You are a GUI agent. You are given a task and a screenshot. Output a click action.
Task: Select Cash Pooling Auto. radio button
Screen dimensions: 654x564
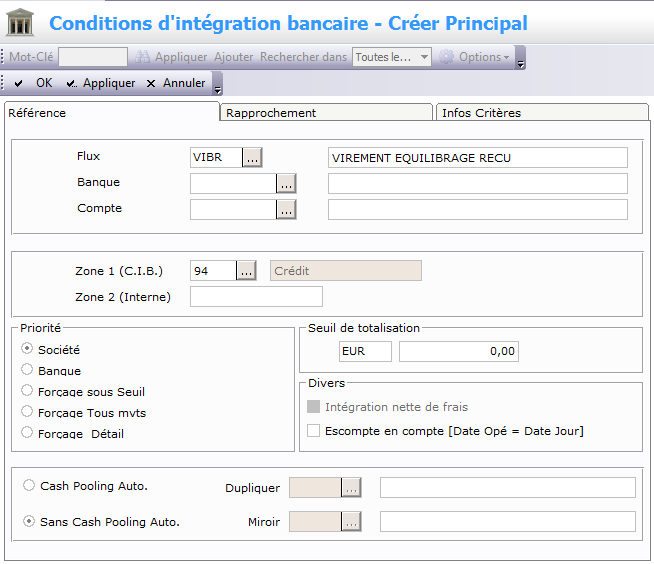pyautogui.click(x=28, y=486)
